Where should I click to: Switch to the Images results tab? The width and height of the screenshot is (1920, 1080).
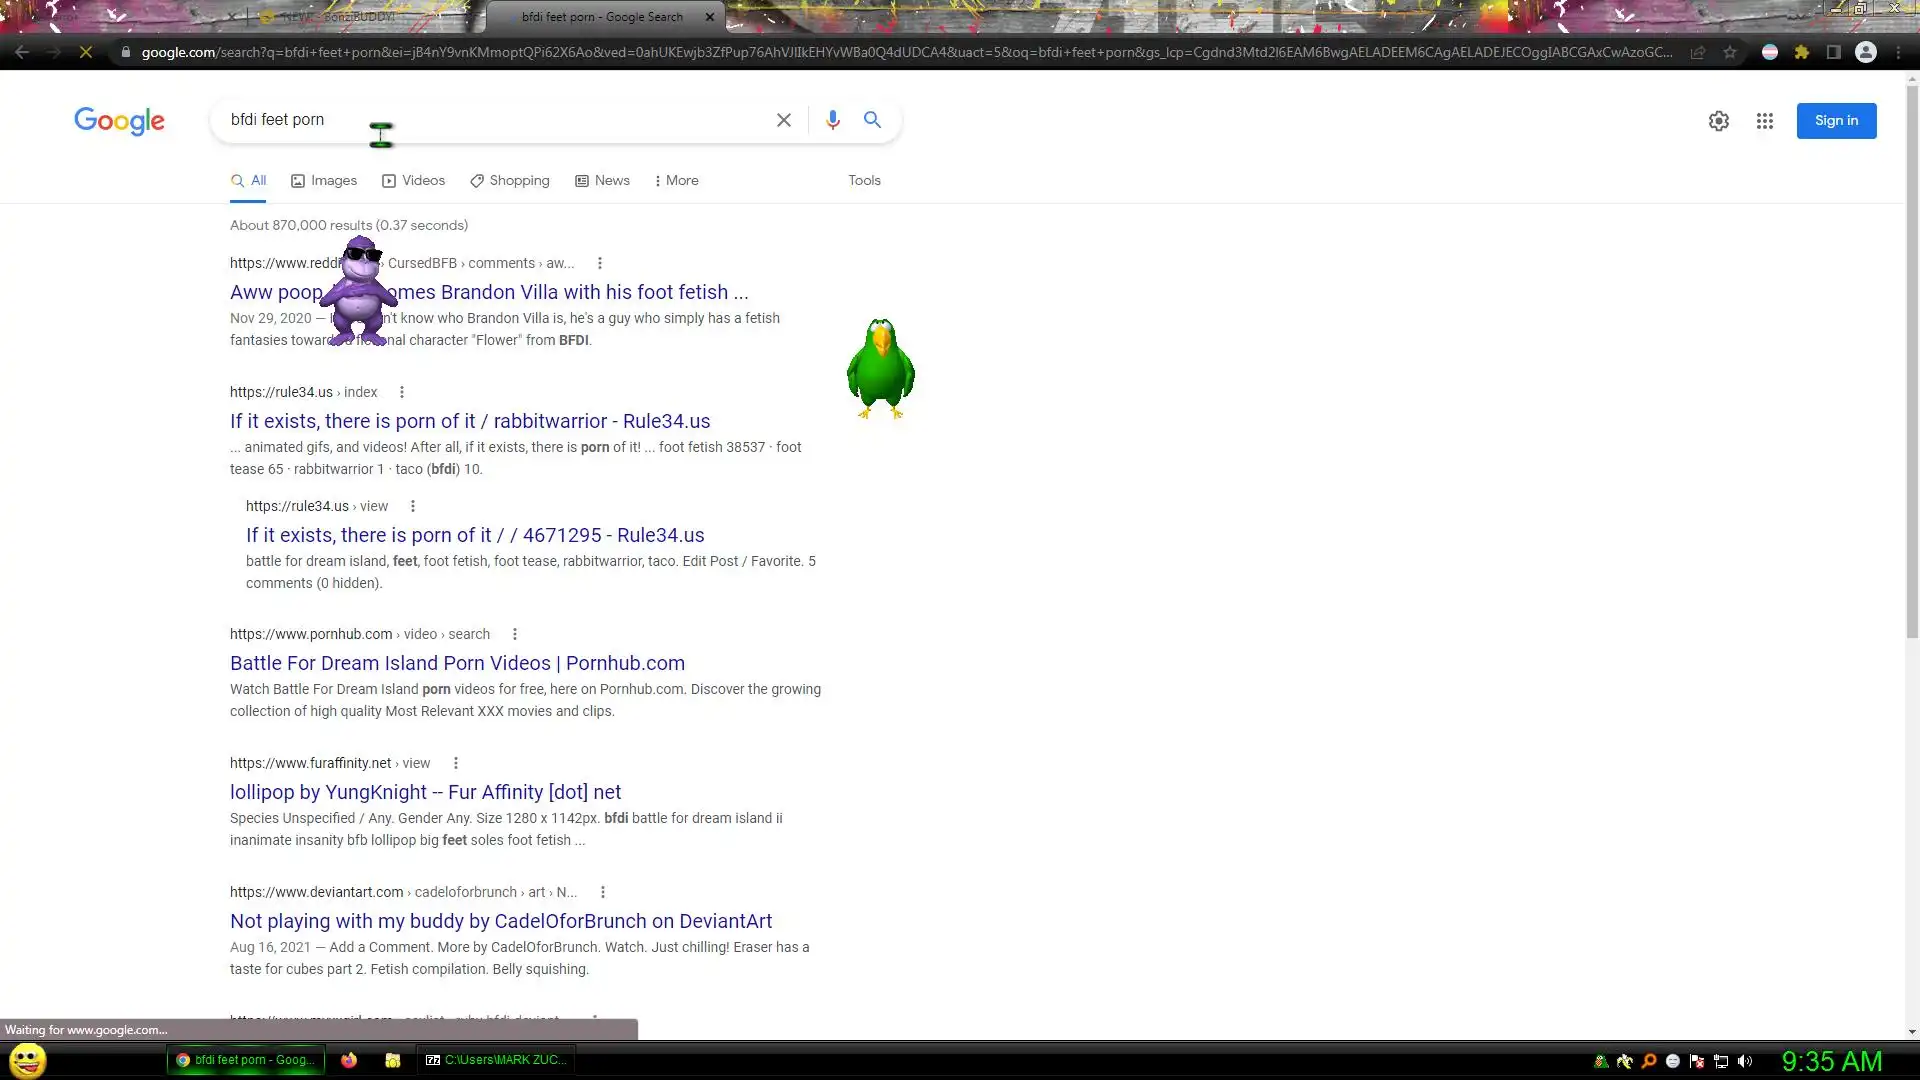(324, 181)
